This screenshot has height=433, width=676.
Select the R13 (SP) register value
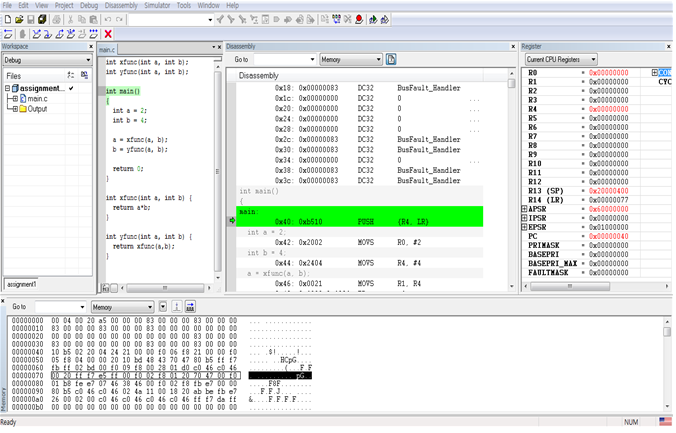point(609,191)
